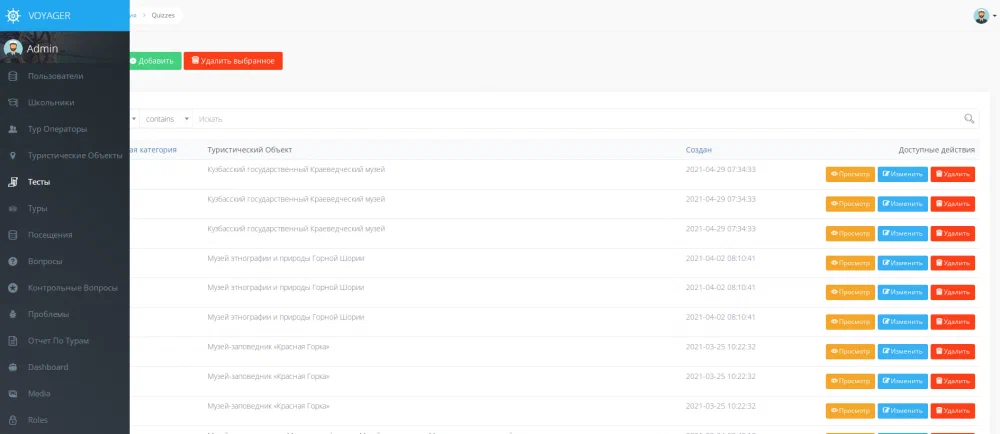
Task: Click the Roles lock icon
Action: point(12,420)
